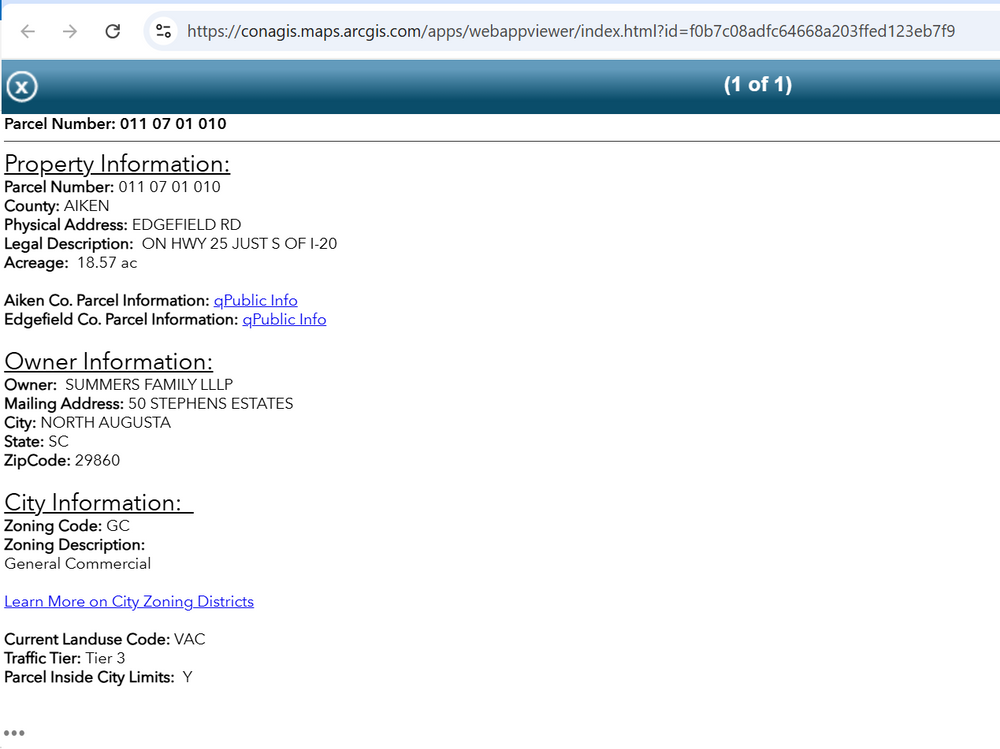Screen dimensions: 1000x749
Task: Click the browser back arrow
Action: pos(28,31)
